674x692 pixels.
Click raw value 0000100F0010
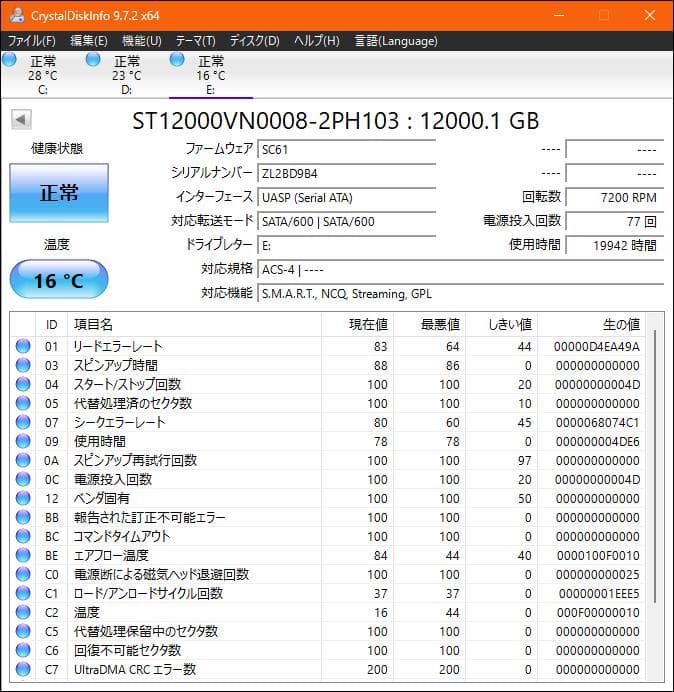pos(598,555)
